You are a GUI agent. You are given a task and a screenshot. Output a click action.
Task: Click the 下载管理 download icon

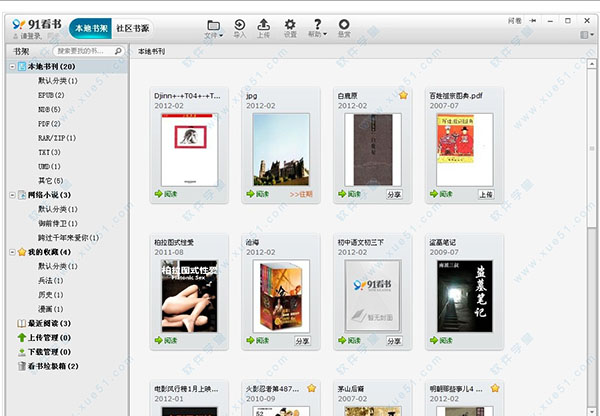[22, 352]
